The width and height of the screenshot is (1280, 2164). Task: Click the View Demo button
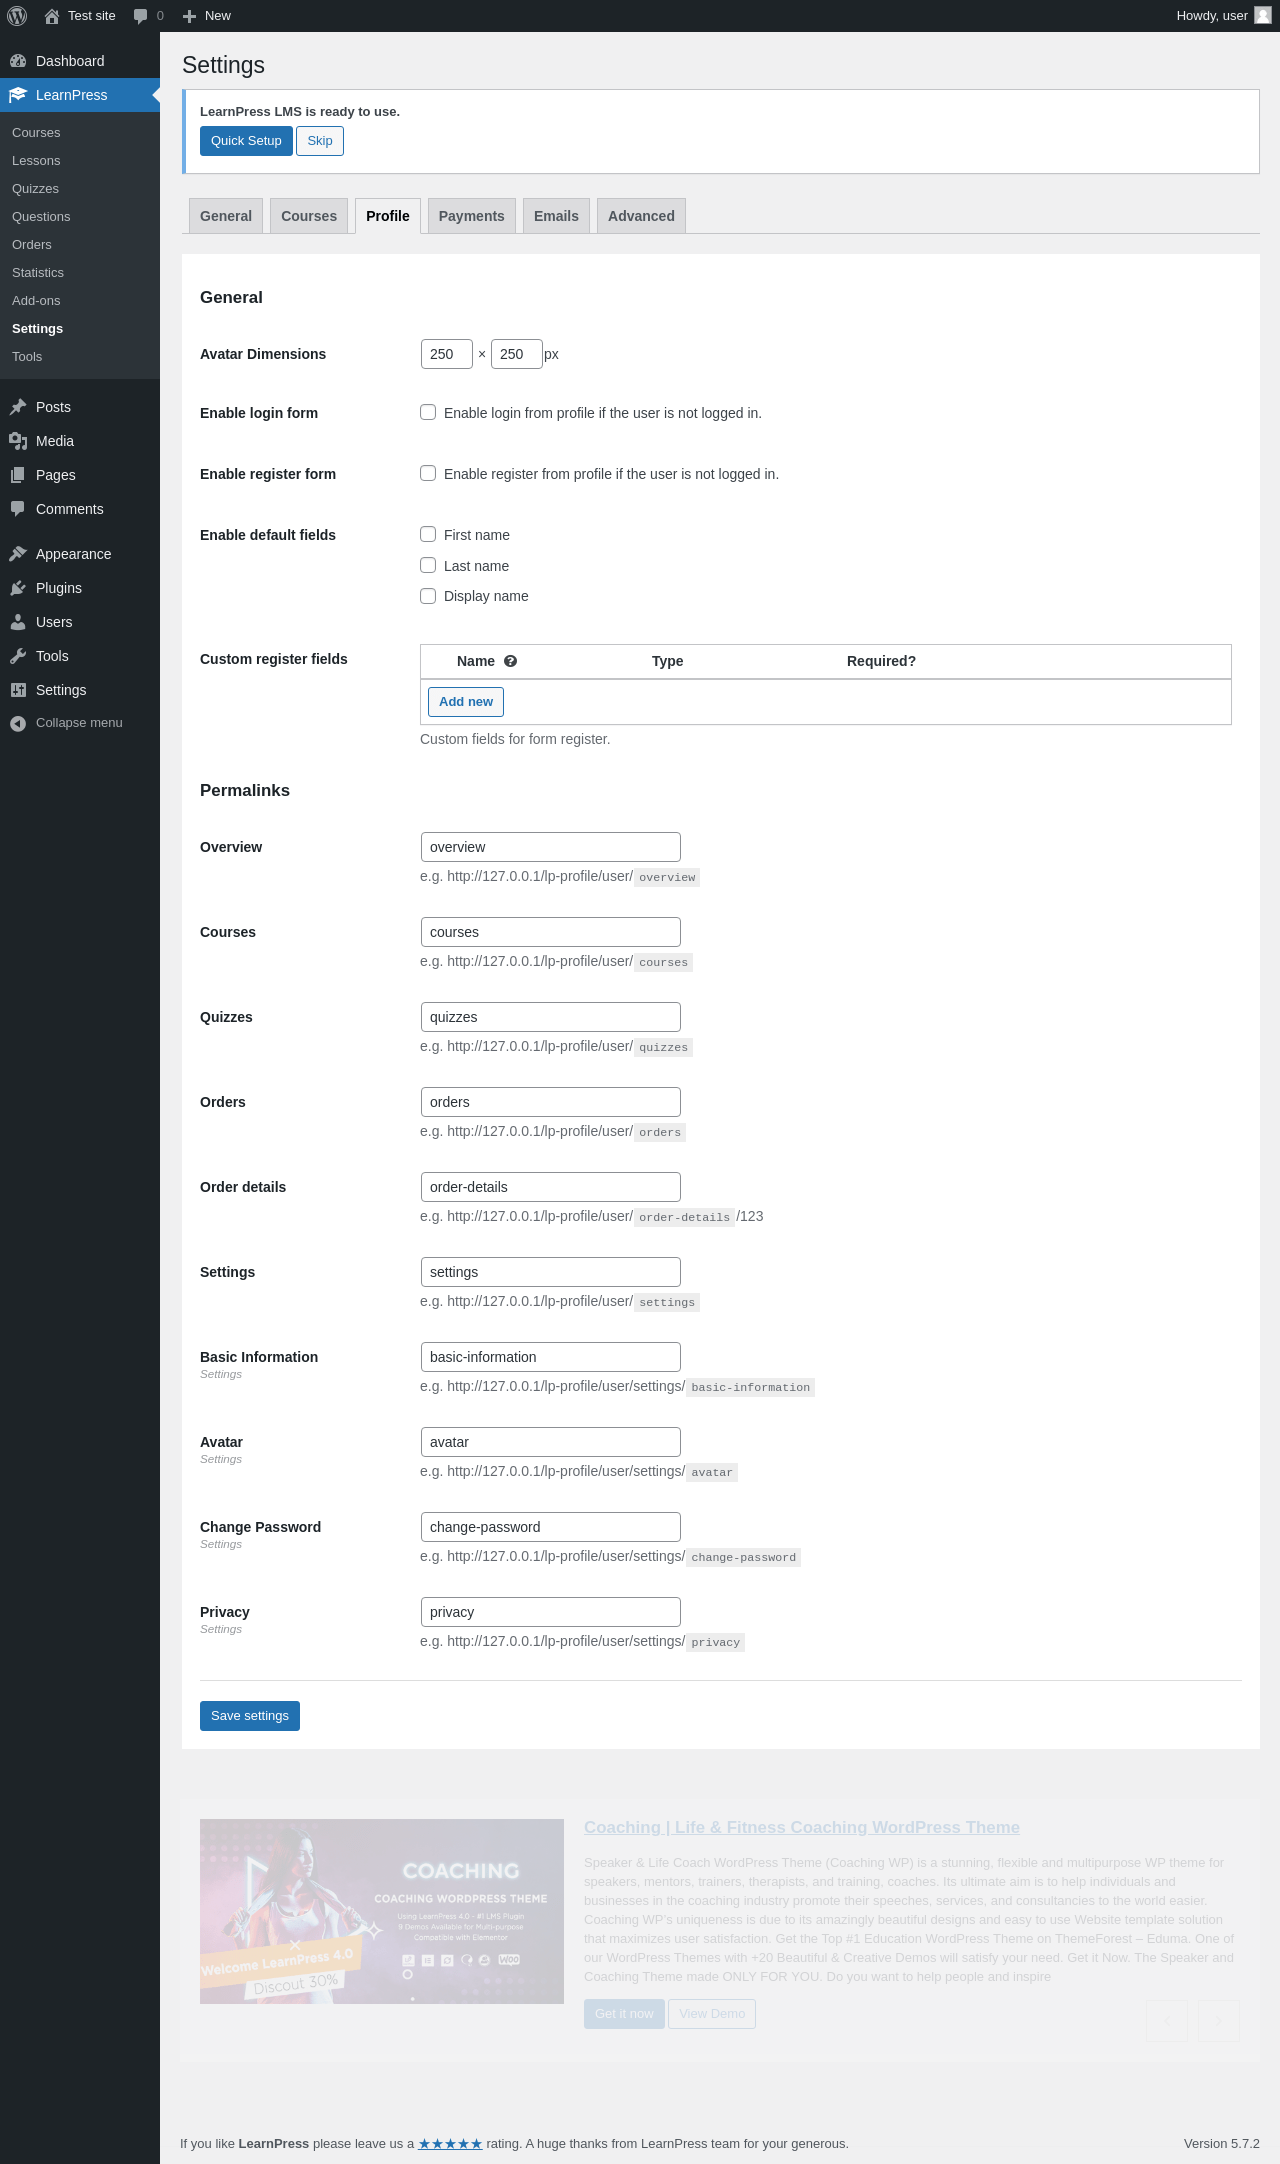(712, 2014)
